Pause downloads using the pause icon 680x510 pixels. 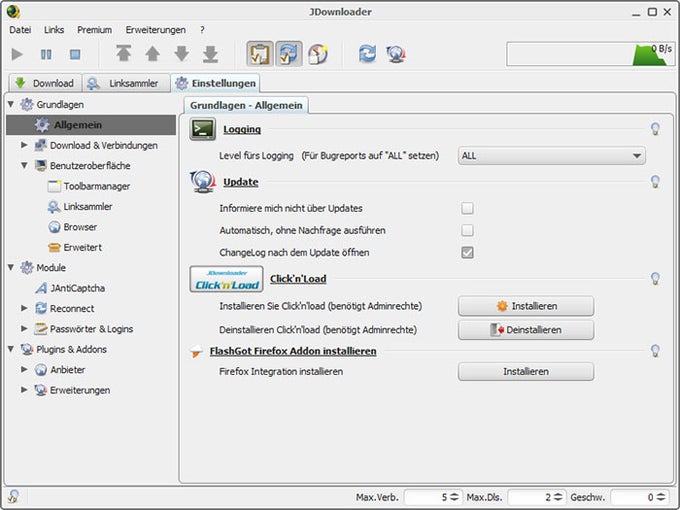click(46, 54)
